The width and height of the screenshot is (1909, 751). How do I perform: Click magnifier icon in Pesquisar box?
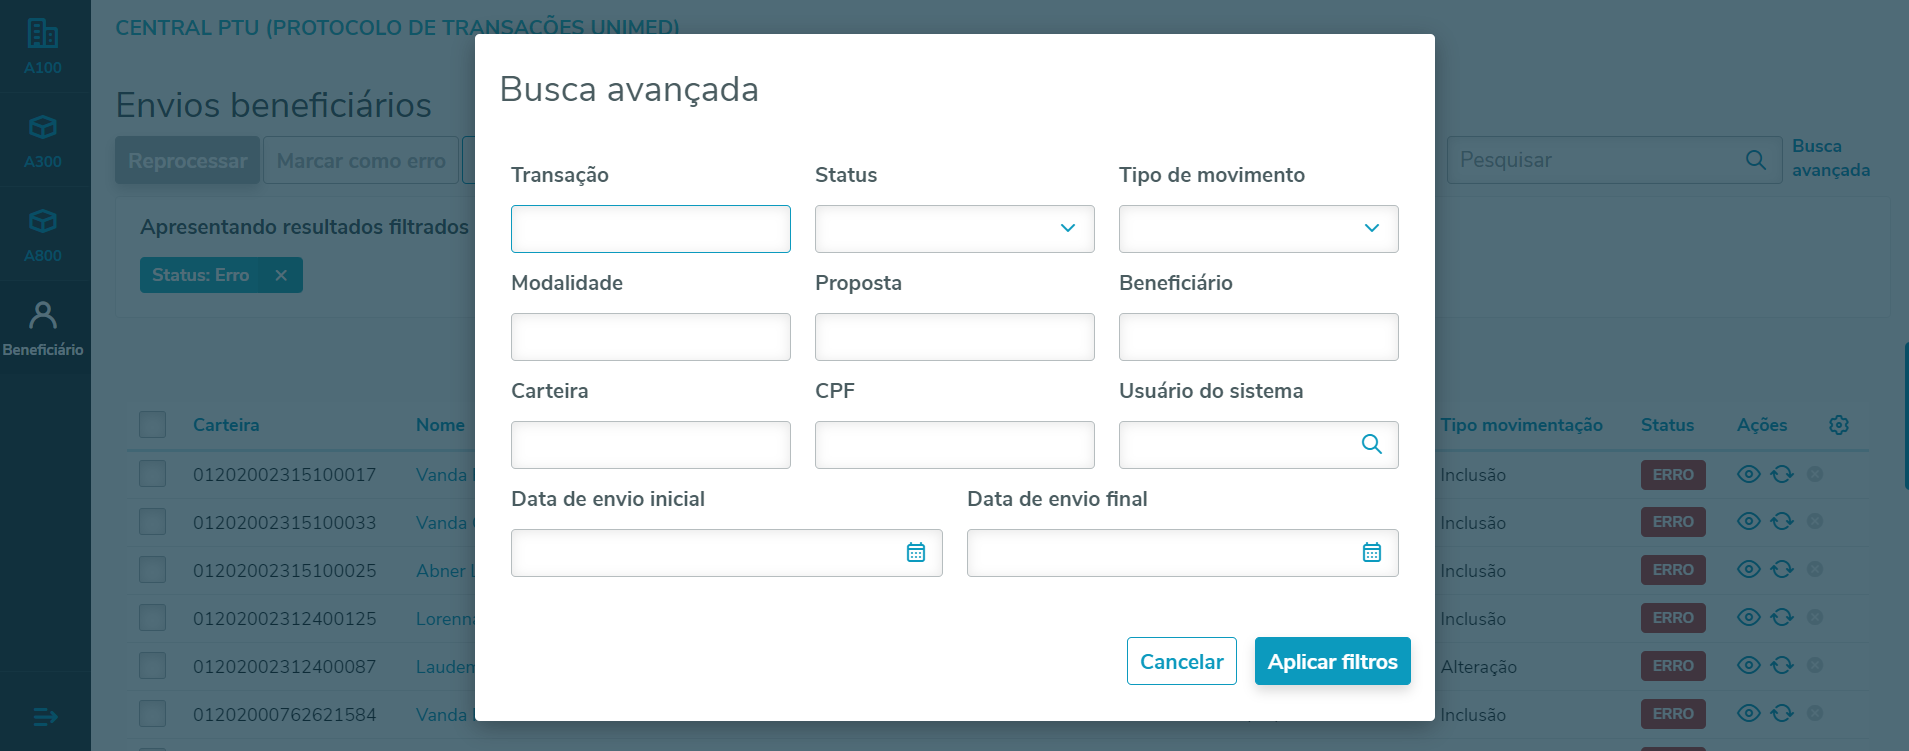[x=1755, y=160]
